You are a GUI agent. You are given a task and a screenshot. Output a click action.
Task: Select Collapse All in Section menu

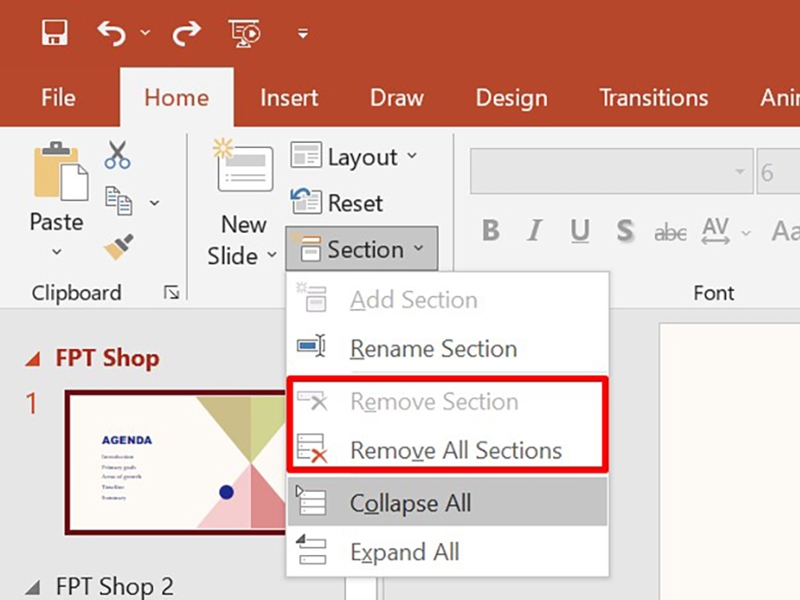(x=447, y=503)
